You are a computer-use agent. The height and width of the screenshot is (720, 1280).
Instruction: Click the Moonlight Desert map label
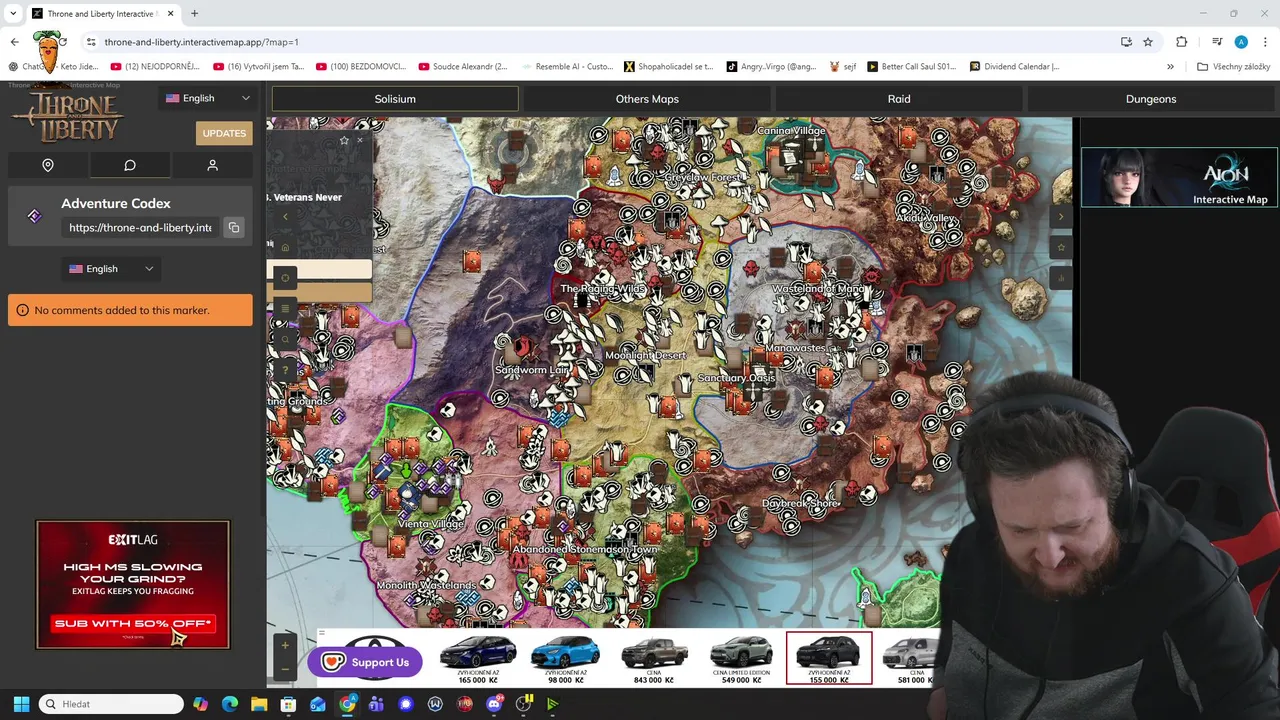tap(646, 356)
